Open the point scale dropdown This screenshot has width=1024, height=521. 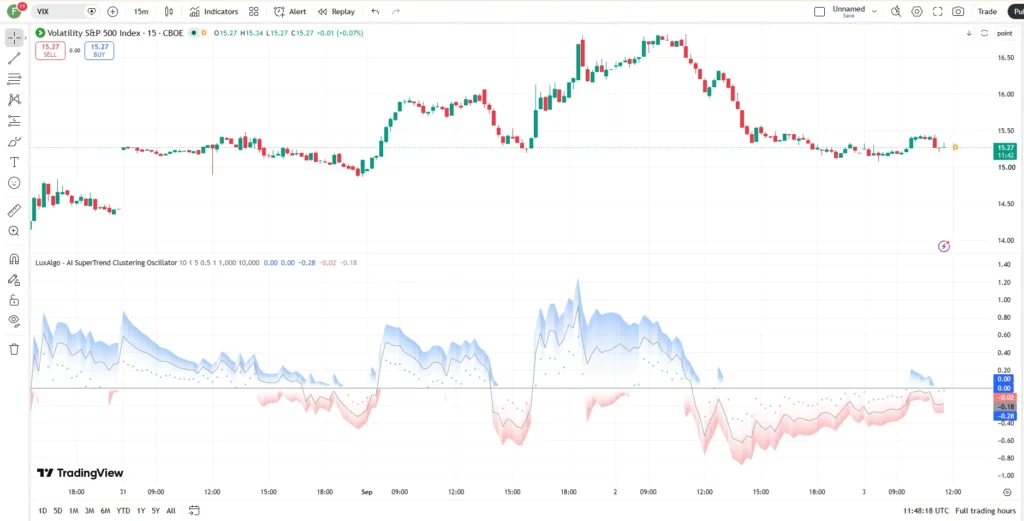point(1004,33)
